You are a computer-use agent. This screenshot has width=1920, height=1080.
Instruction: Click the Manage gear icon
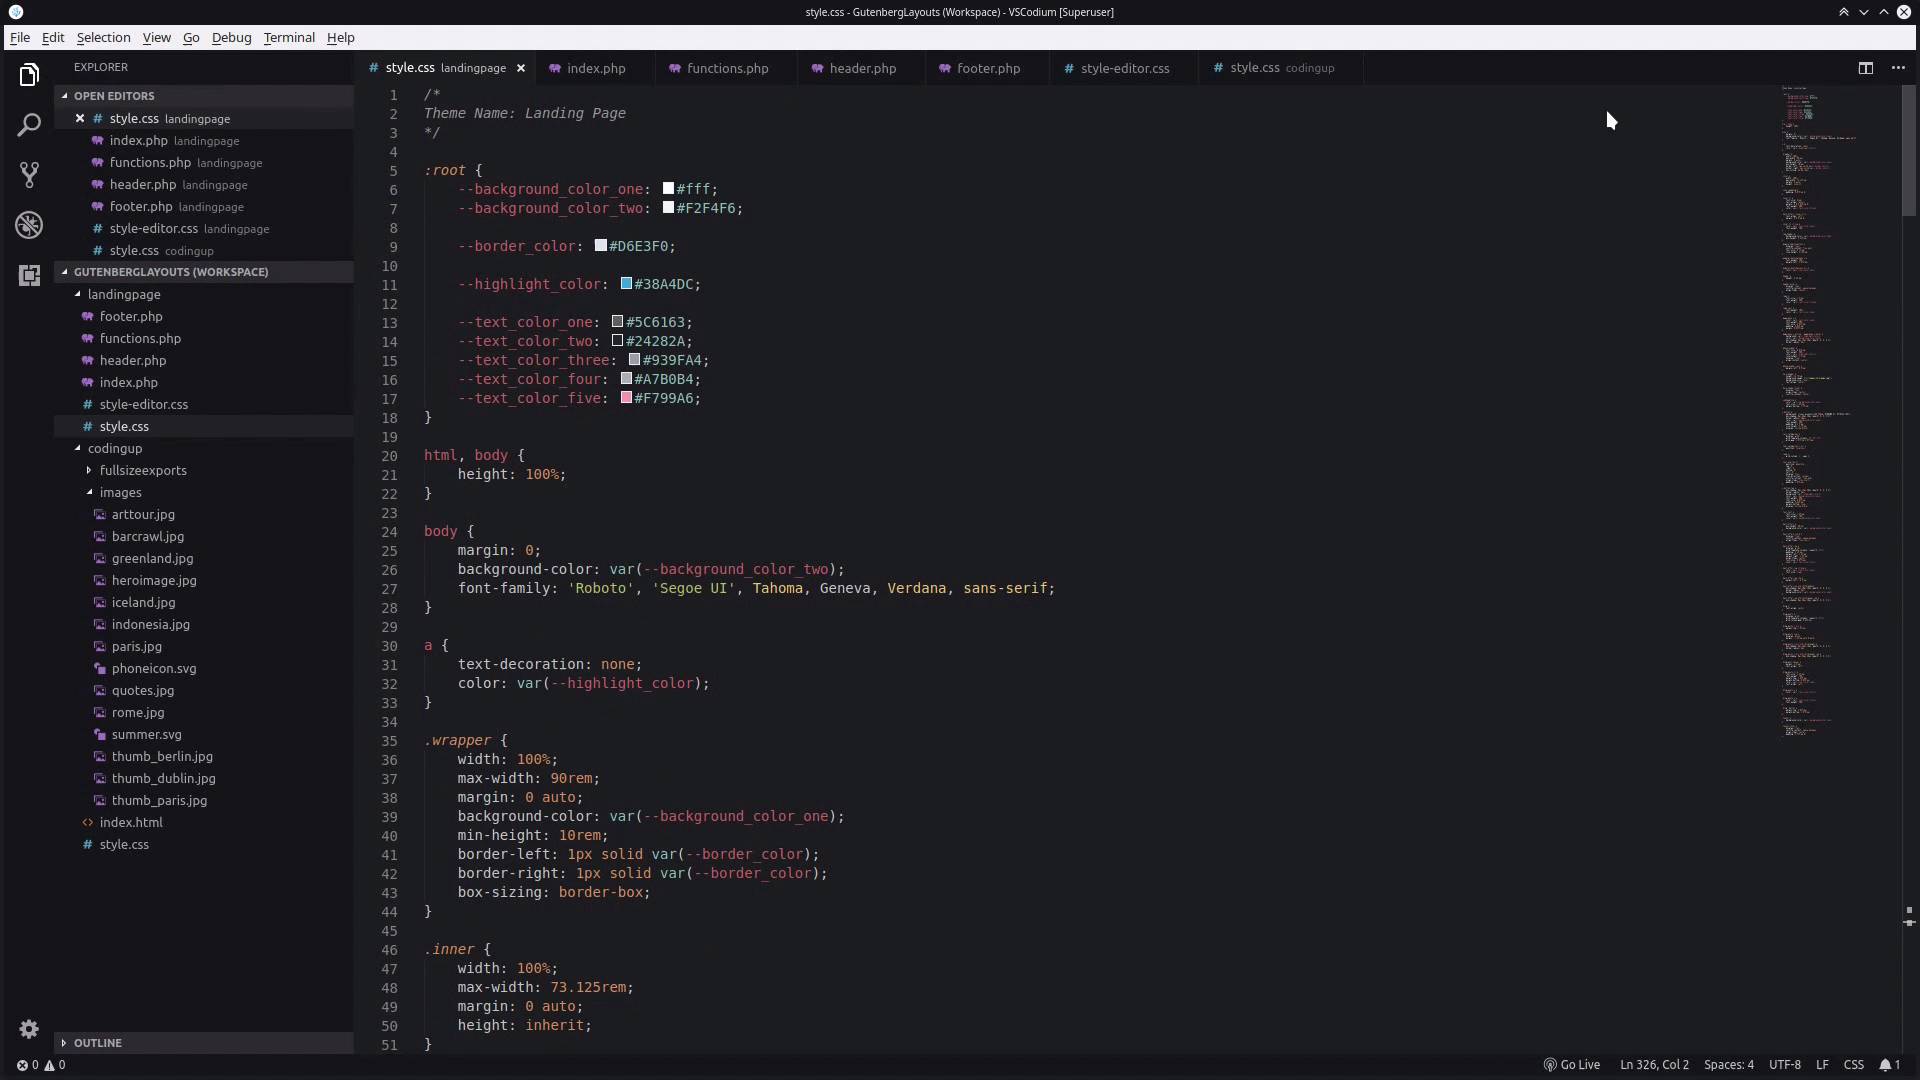point(29,1029)
